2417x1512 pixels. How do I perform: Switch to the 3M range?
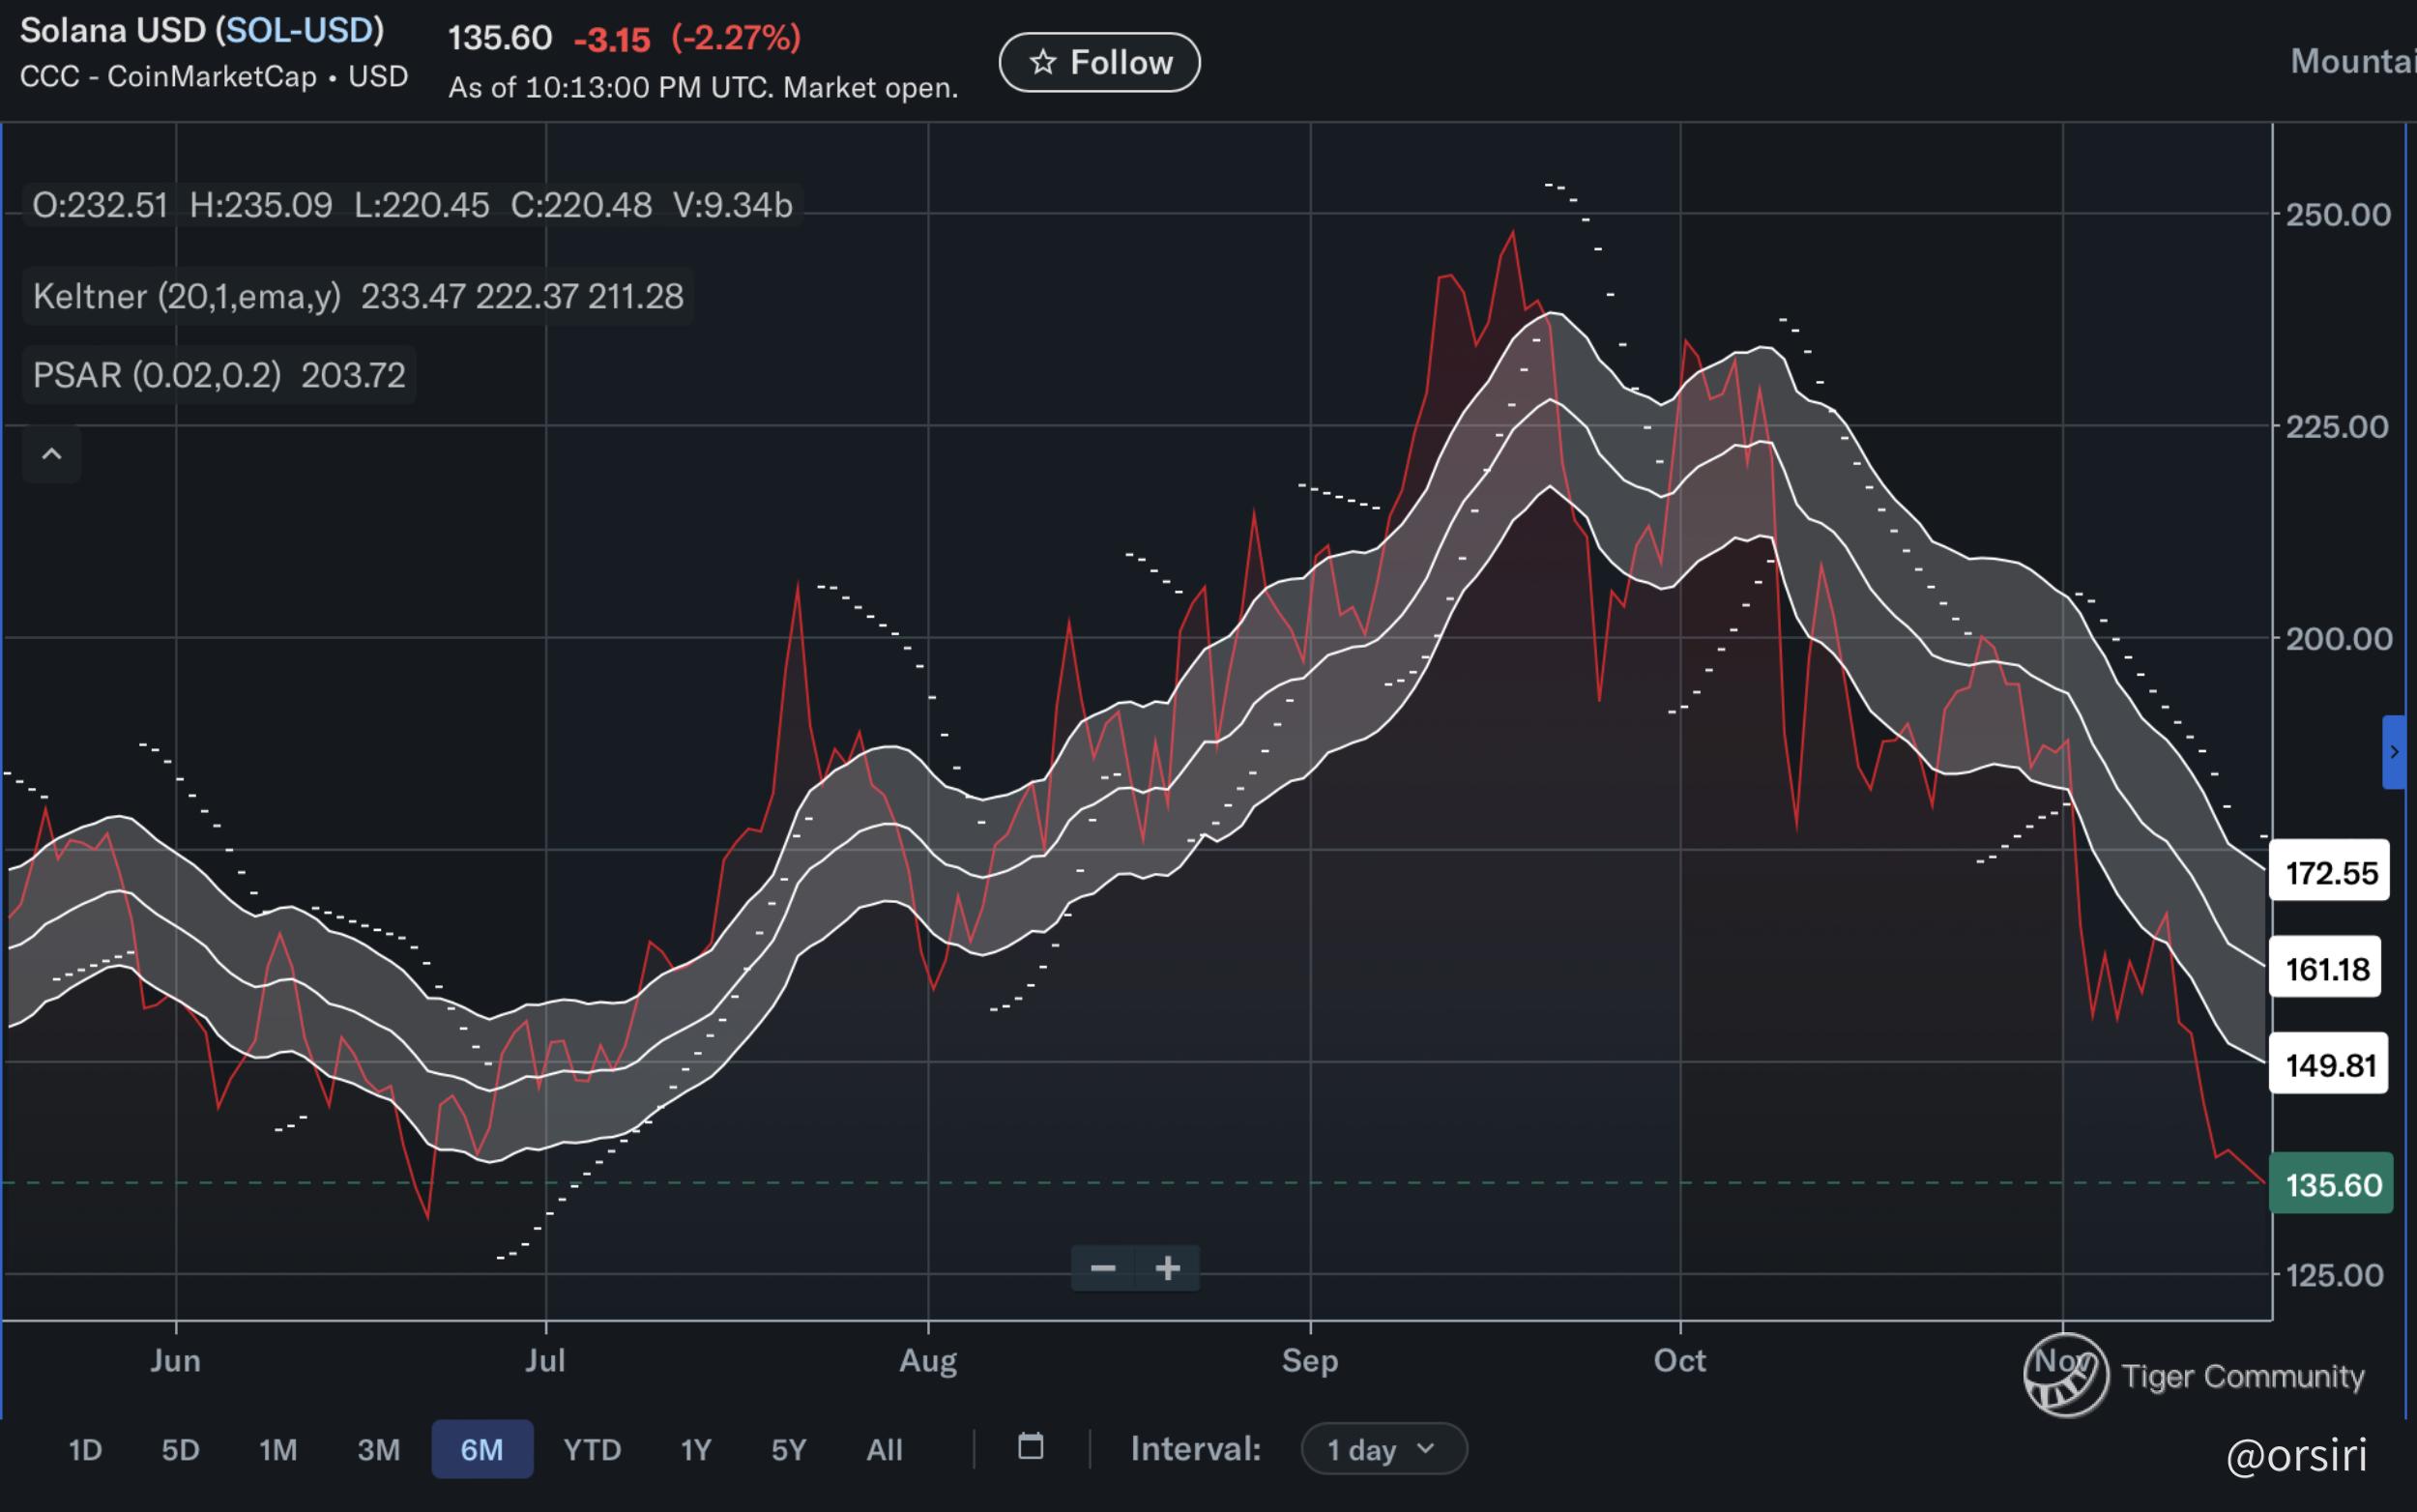[379, 1449]
